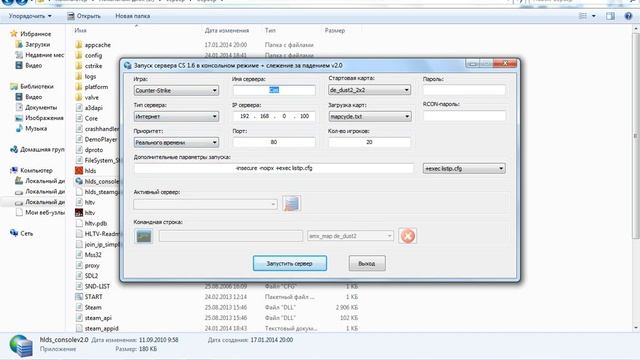This screenshot has height=360, width=640.
Task: Open Загрузки in navigation pane
Action: 33,44
